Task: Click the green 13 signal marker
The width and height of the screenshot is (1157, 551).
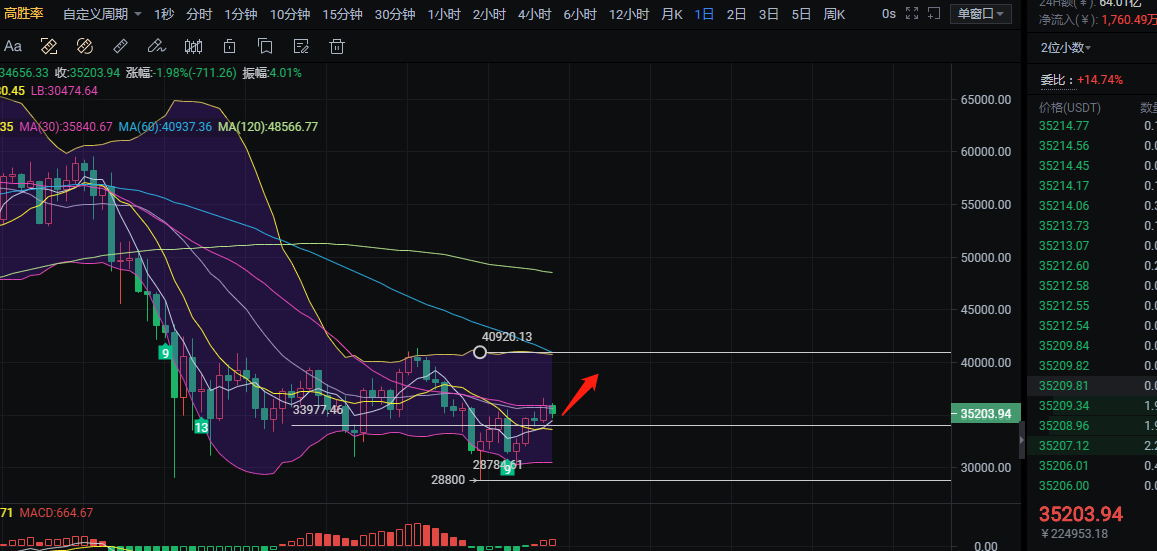Action: tap(201, 427)
